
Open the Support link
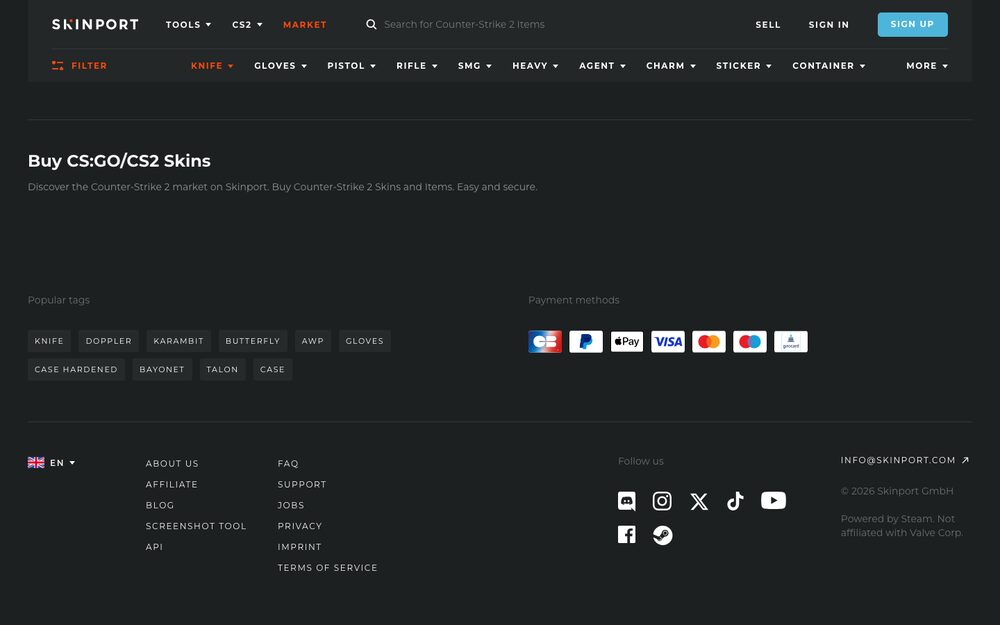click(x=302, y=485)
